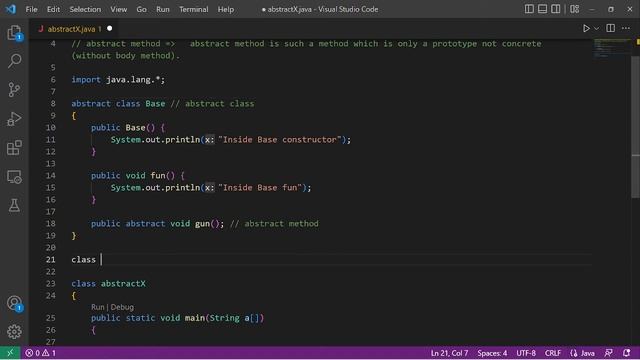The width and height of the screenshot is (640, 360).
Task: Toggle the bottom panel layout
Action: (x=542, y=9)
